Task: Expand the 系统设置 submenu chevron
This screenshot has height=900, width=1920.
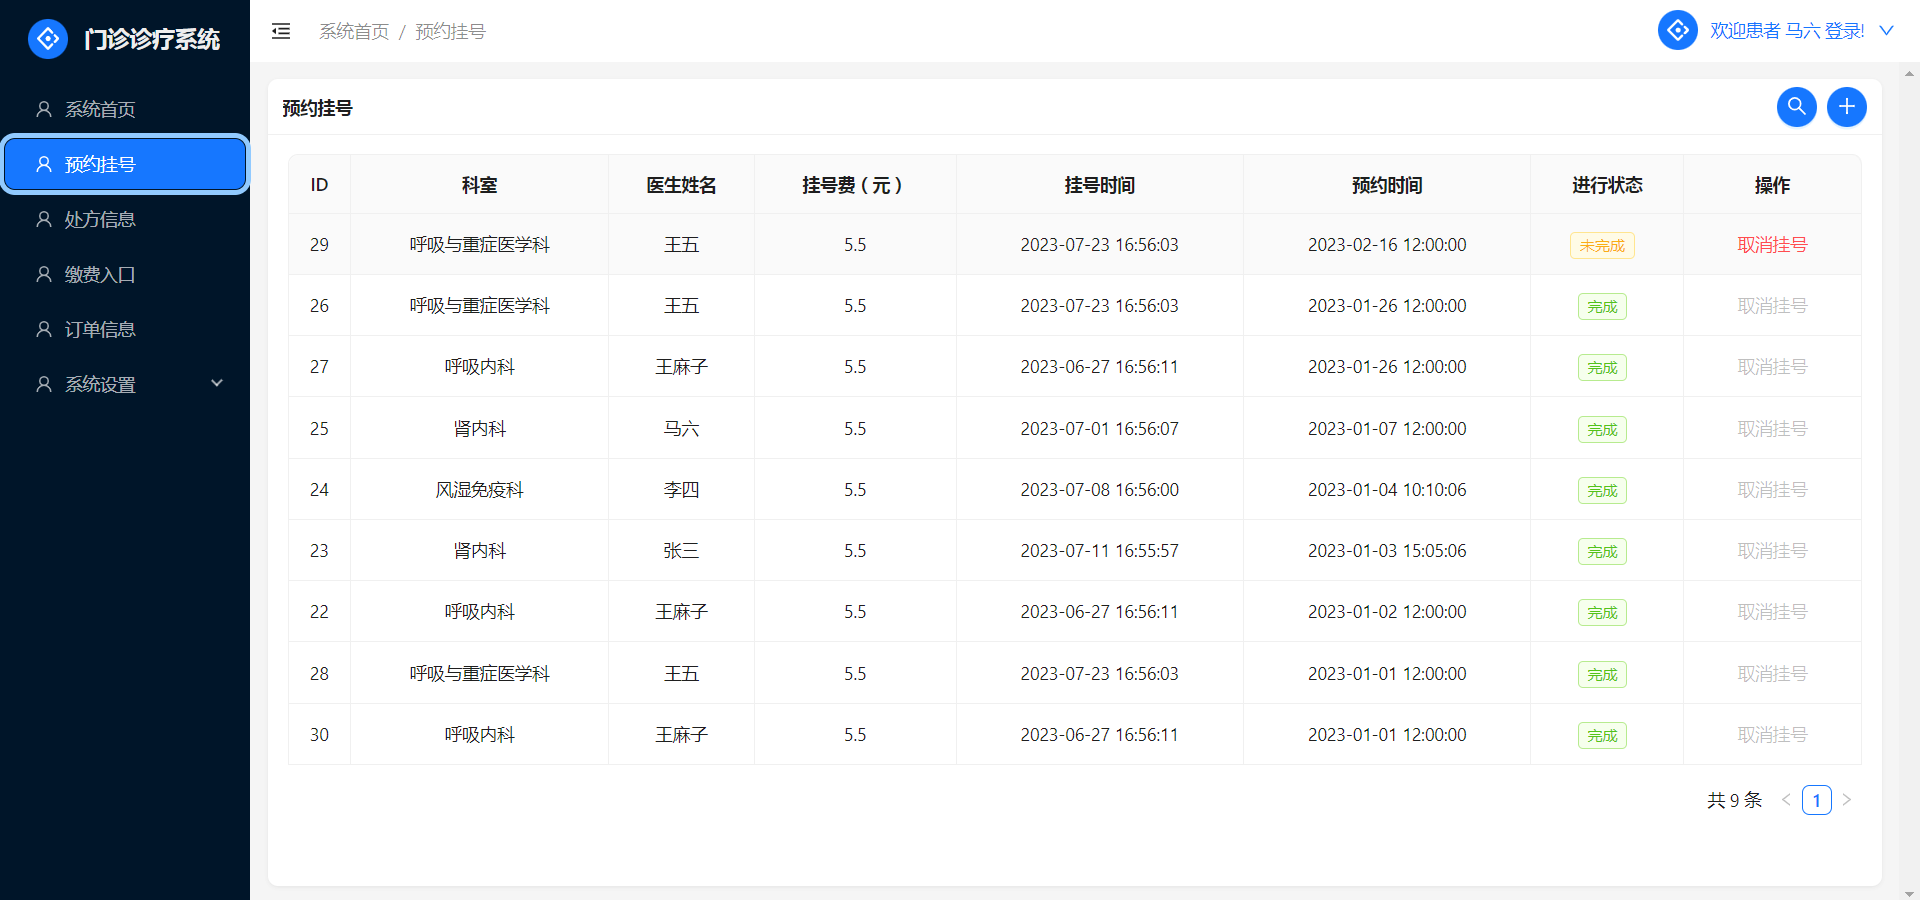Action: click(217, 383)
